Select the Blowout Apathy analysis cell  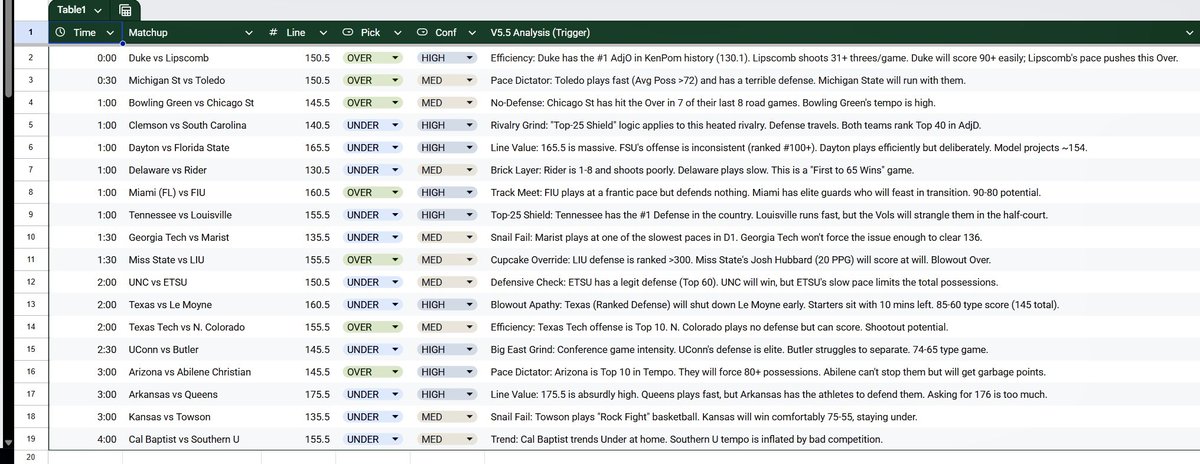coord(841,304)
